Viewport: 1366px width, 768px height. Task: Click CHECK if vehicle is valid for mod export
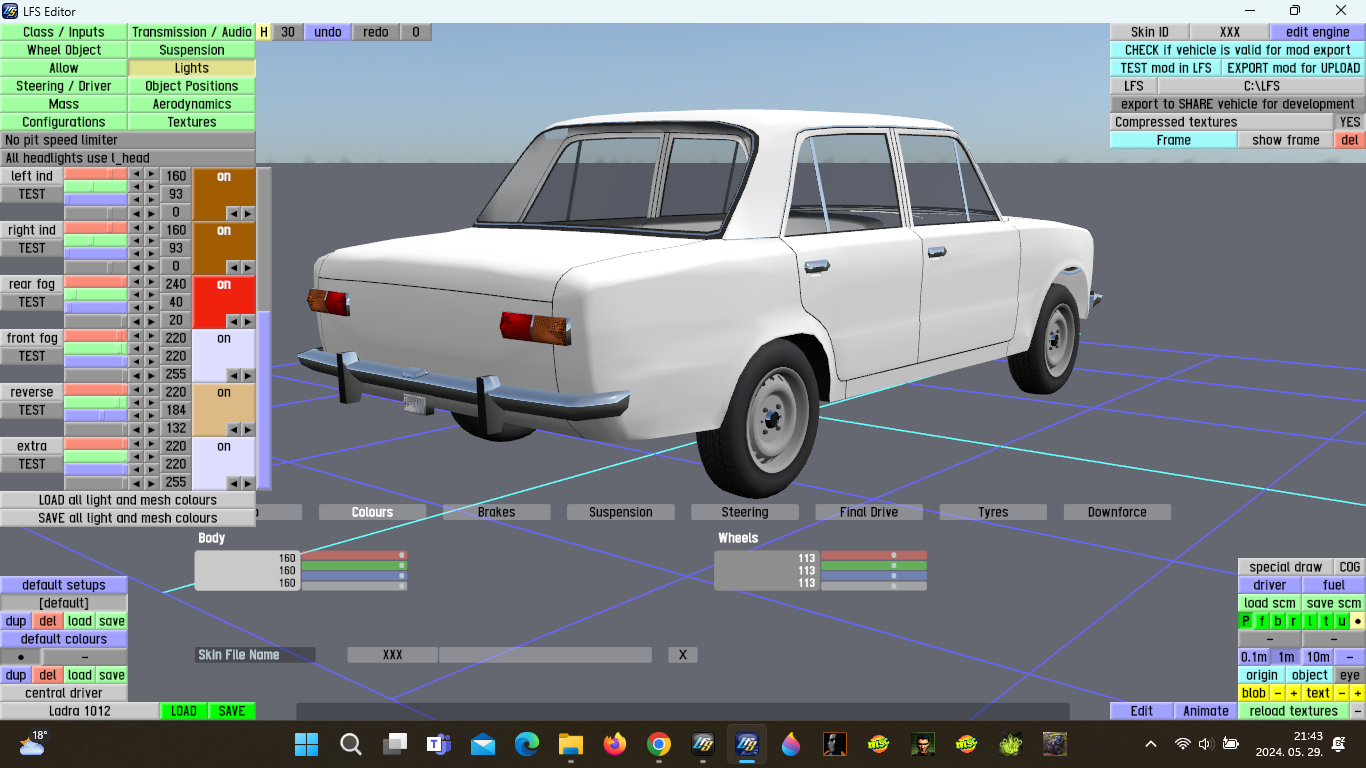(1237, 50)
